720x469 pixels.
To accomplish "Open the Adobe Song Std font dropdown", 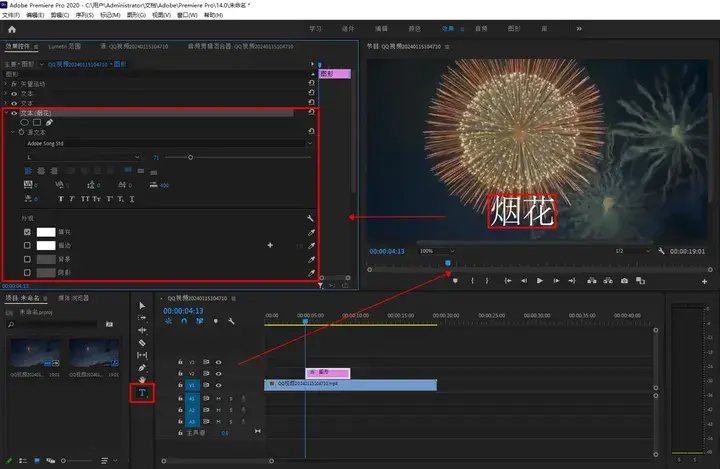I will [x=165, y=143].
